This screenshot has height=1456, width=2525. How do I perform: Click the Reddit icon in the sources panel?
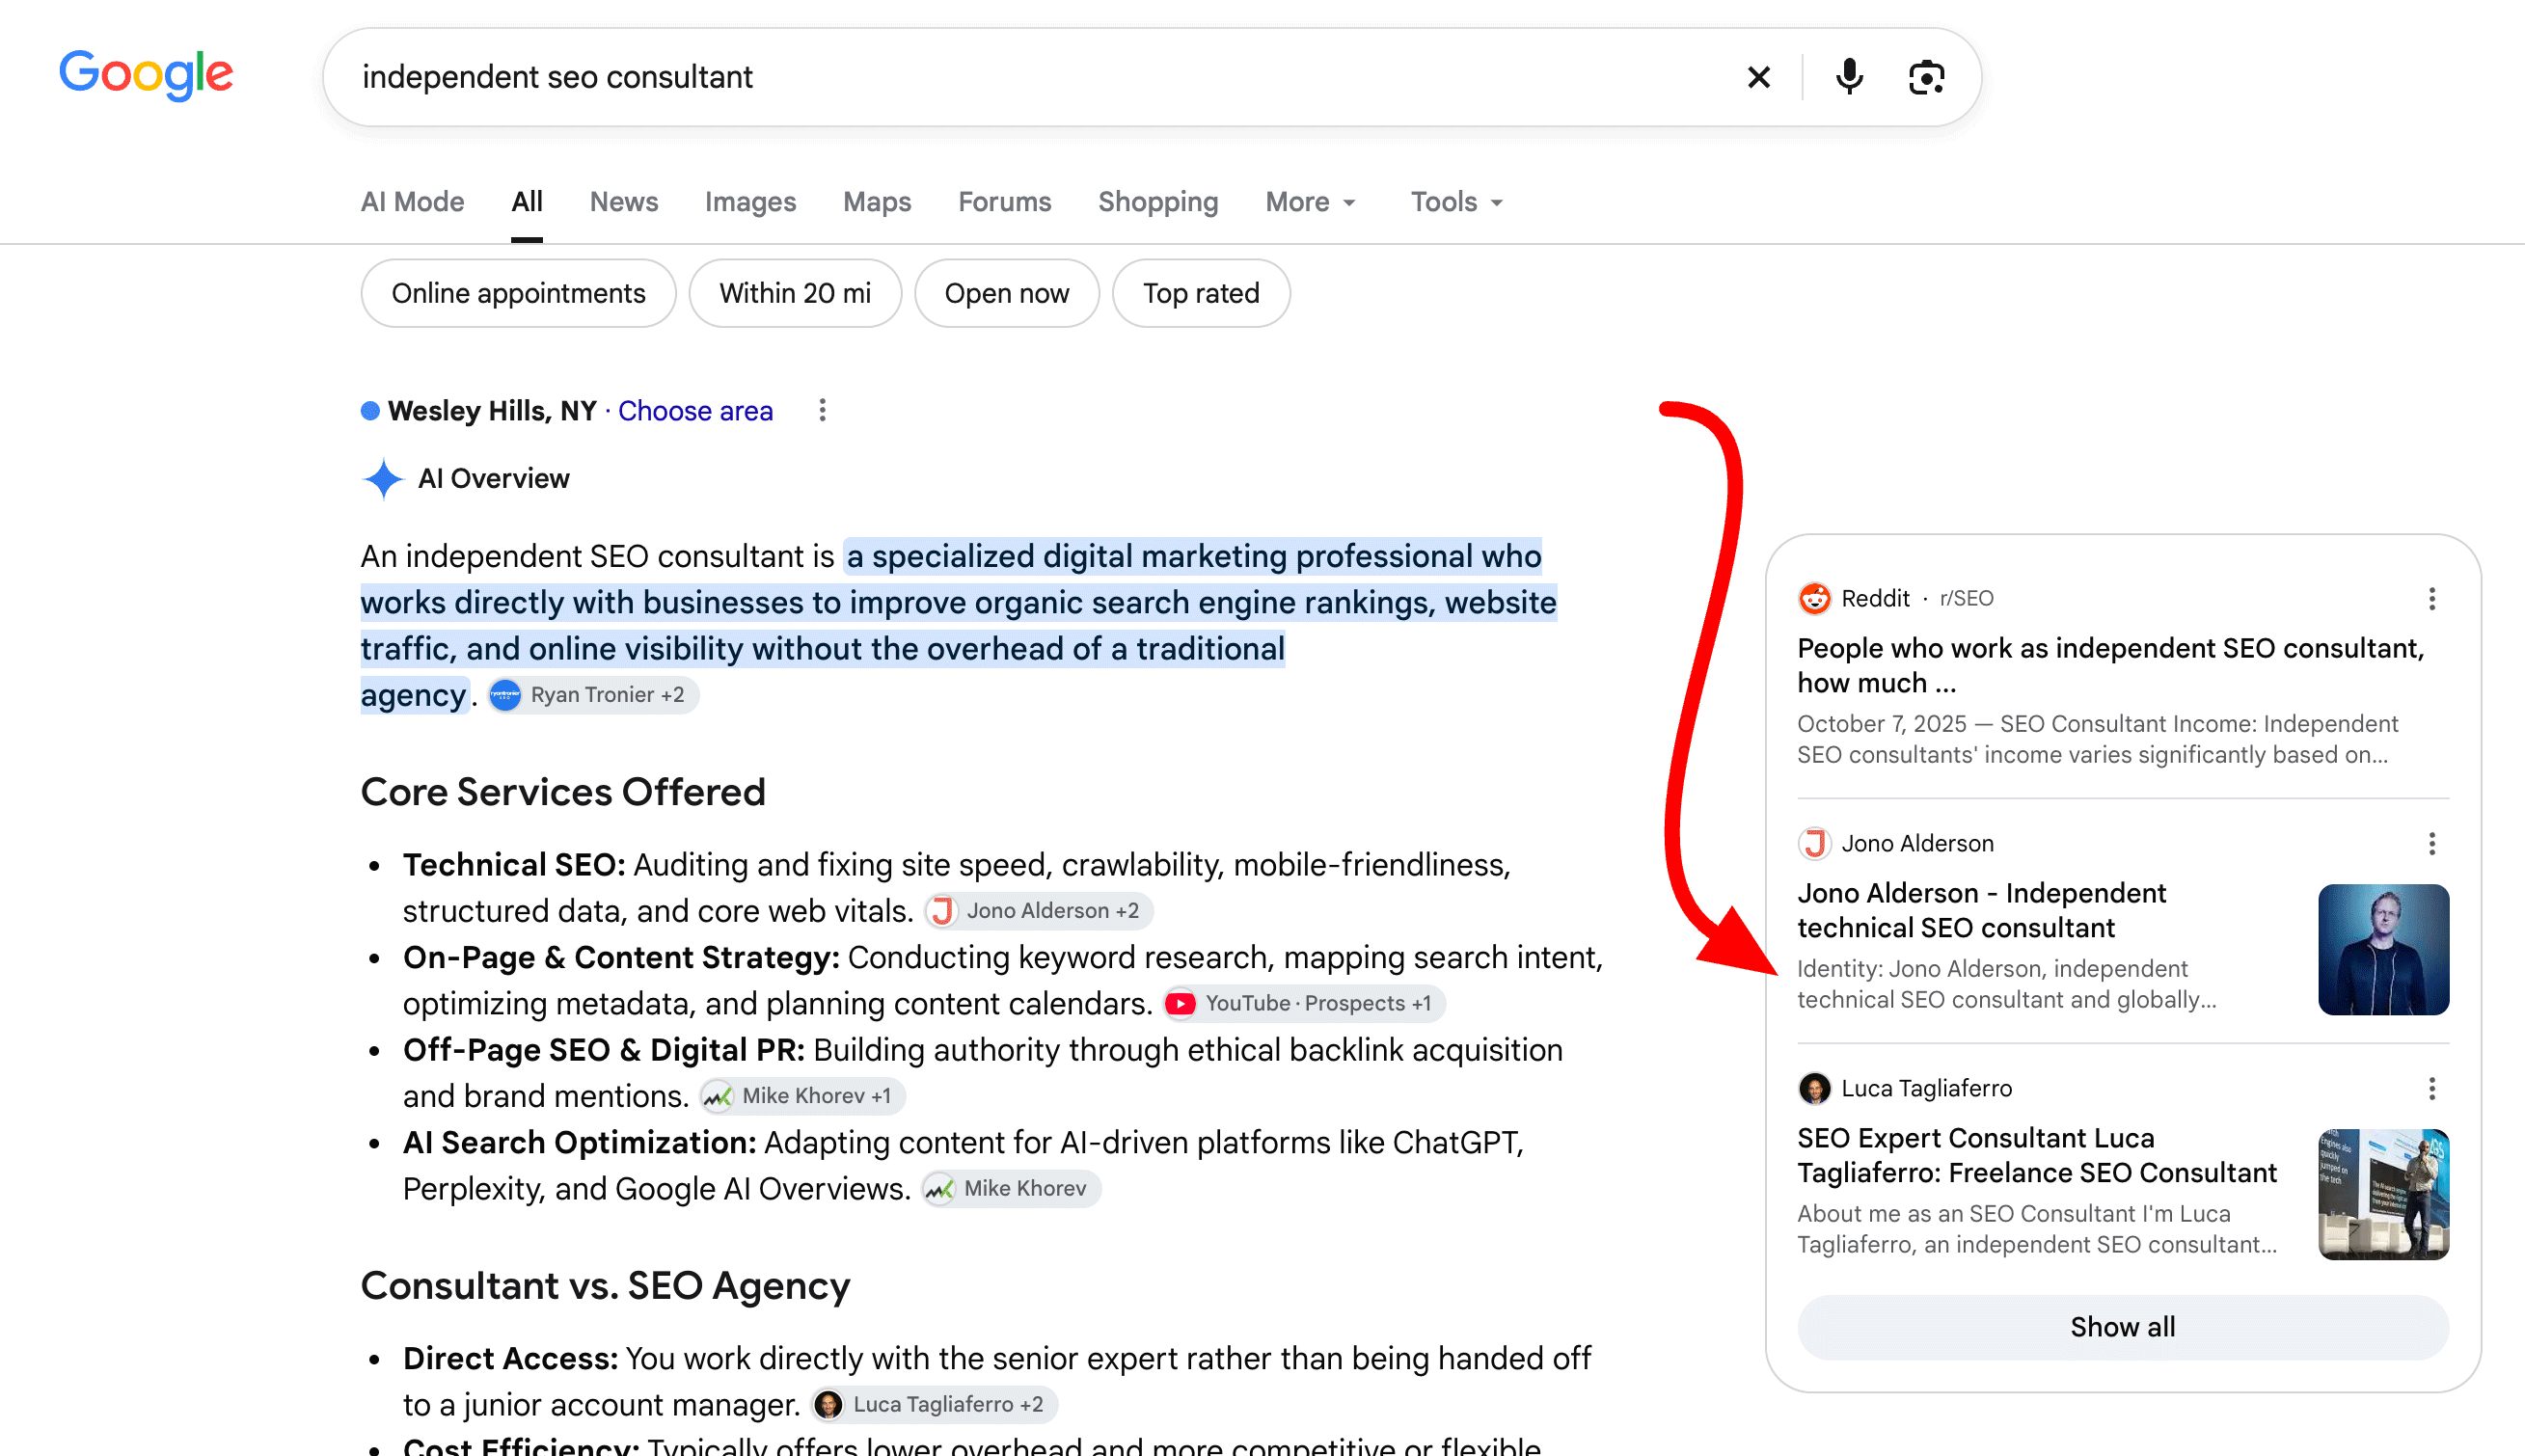click(1814, 598)
